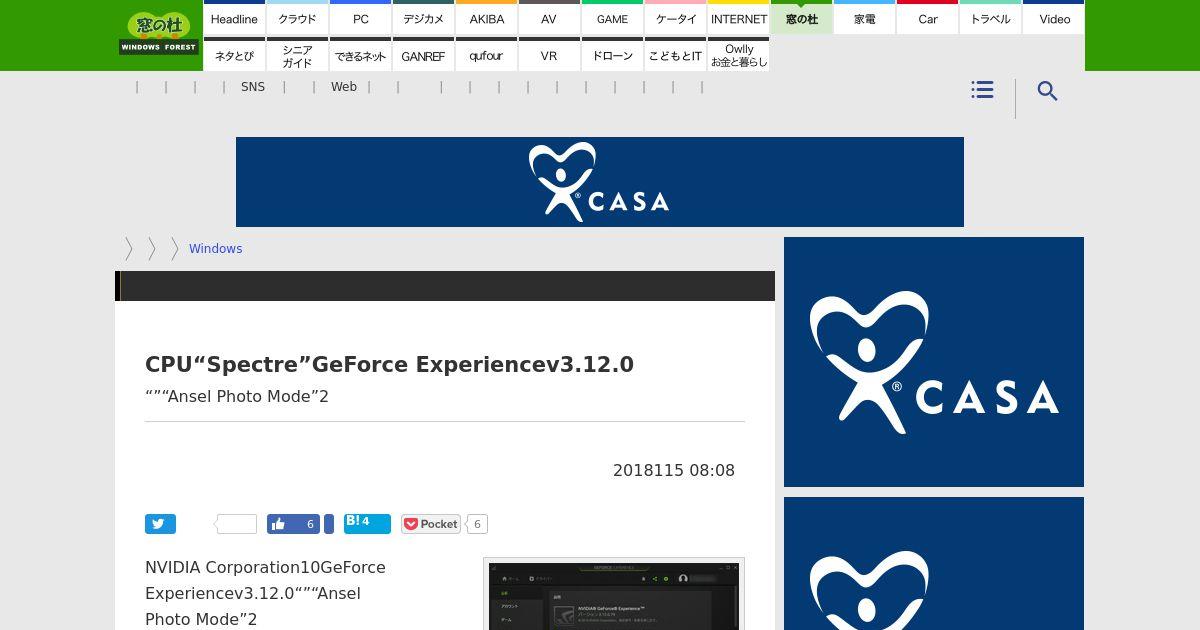This screenshot has width=1200, height=630.
Task: Click the 窓の杜 Windows Forest logo
Action: click(159, 34)
